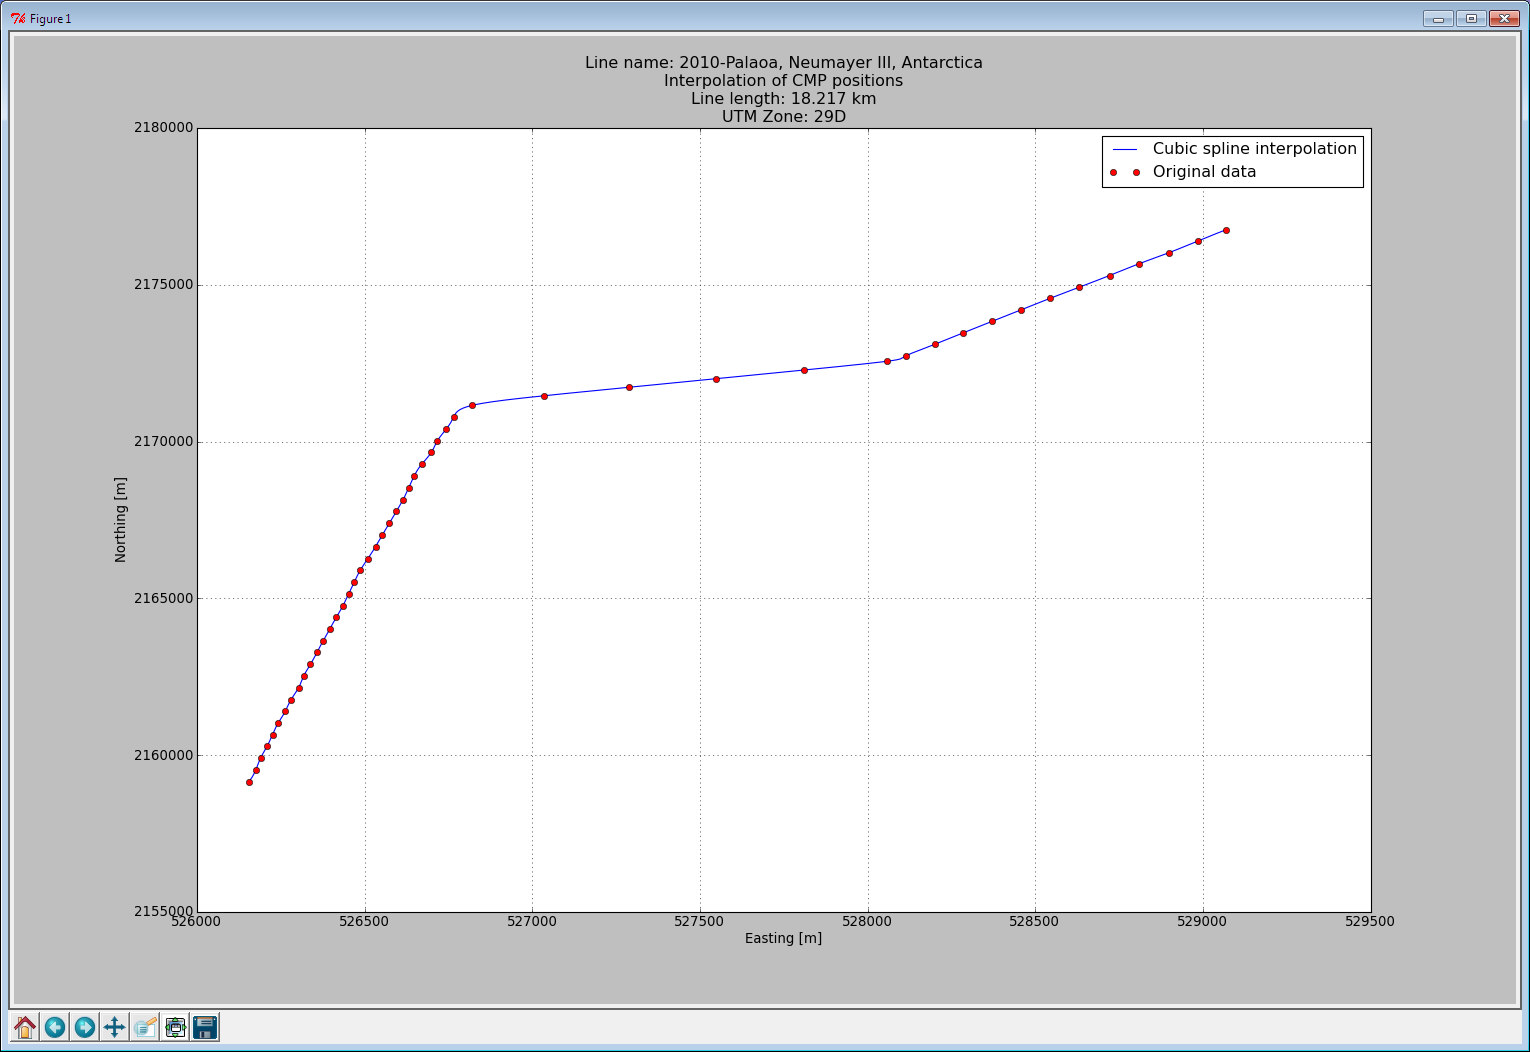Minimize the Figure 1 window

pos(1438,18)
